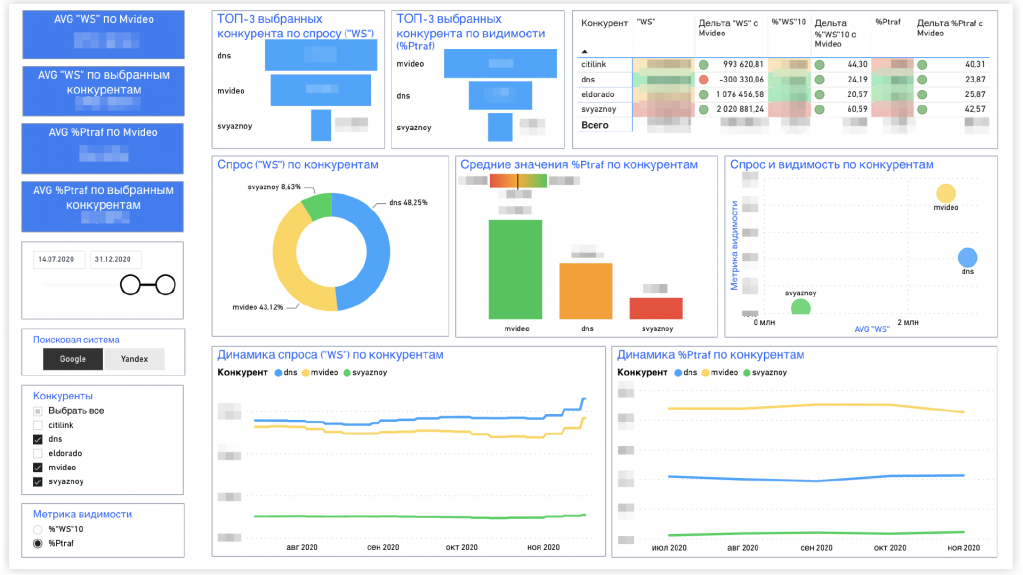This screenshot has width=1023, height=575.
Task: Click green indicator next to 60,59
Action: (819, 110)
